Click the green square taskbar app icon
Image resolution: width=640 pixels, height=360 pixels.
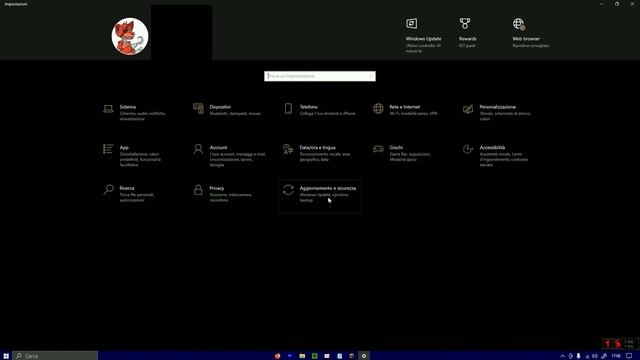pyautogui.click(x=314, y=356)
